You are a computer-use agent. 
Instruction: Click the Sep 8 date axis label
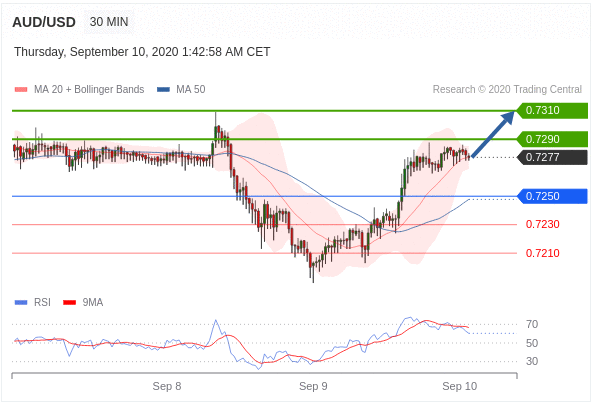pyautogui.click(x=167, y=386)
